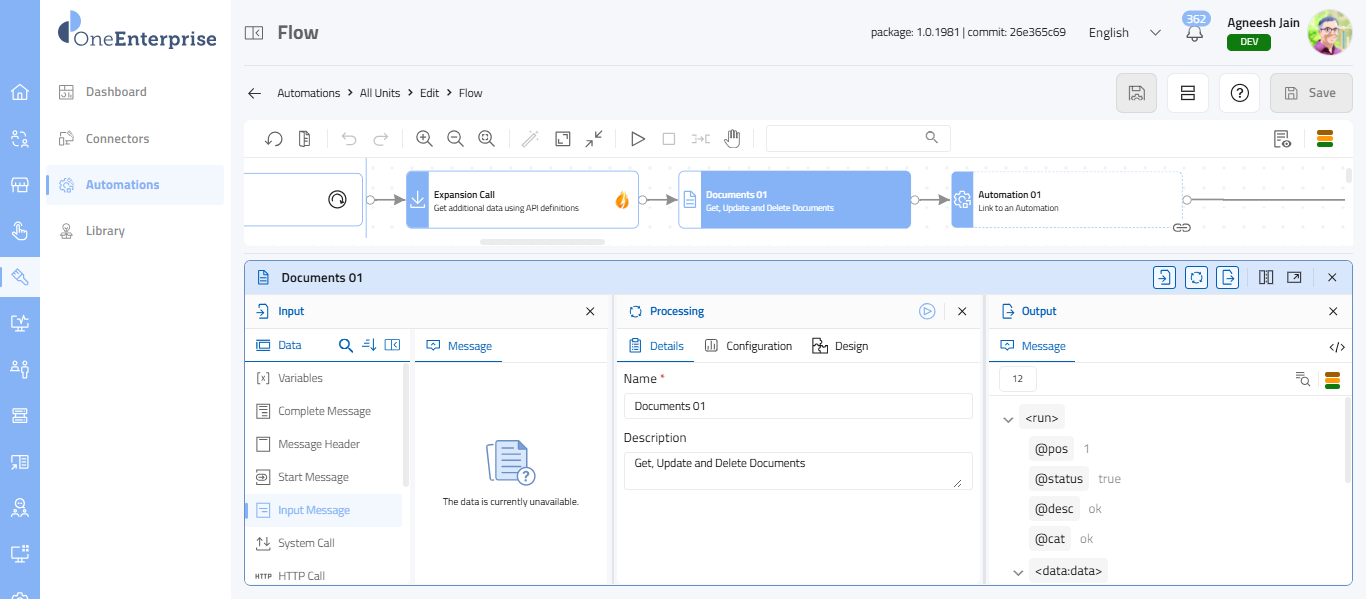Click the zoom in magnifier icon
This screenshot has width=1366, height=599.
coord(424,139)
